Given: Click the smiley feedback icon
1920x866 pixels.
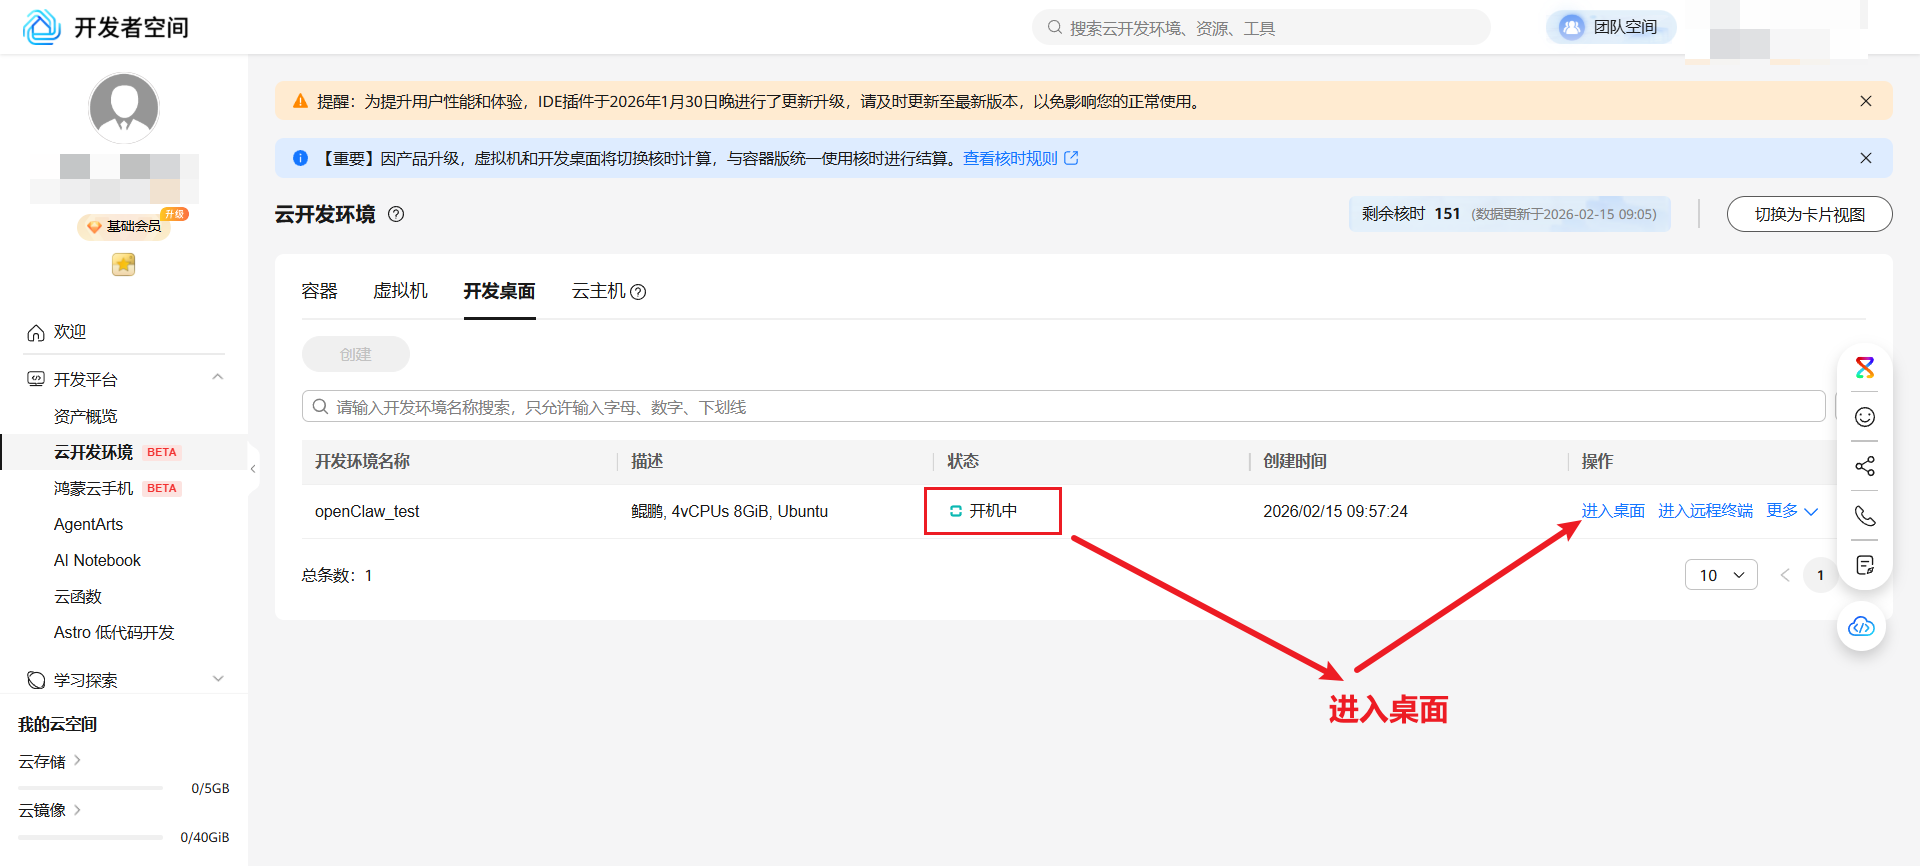Looking at the screenshot, I should [1864, 417].
